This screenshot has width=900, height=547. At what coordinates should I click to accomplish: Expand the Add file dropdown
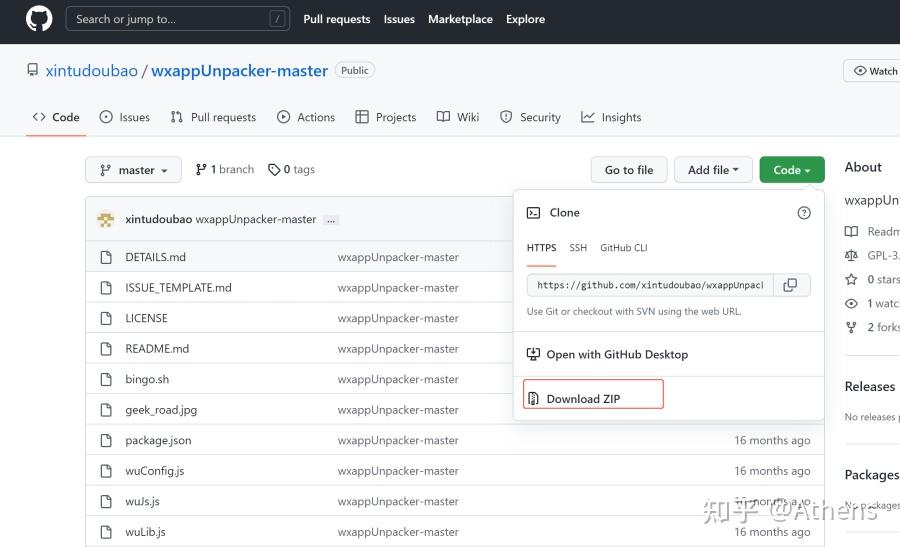click(x=713, y=170)
